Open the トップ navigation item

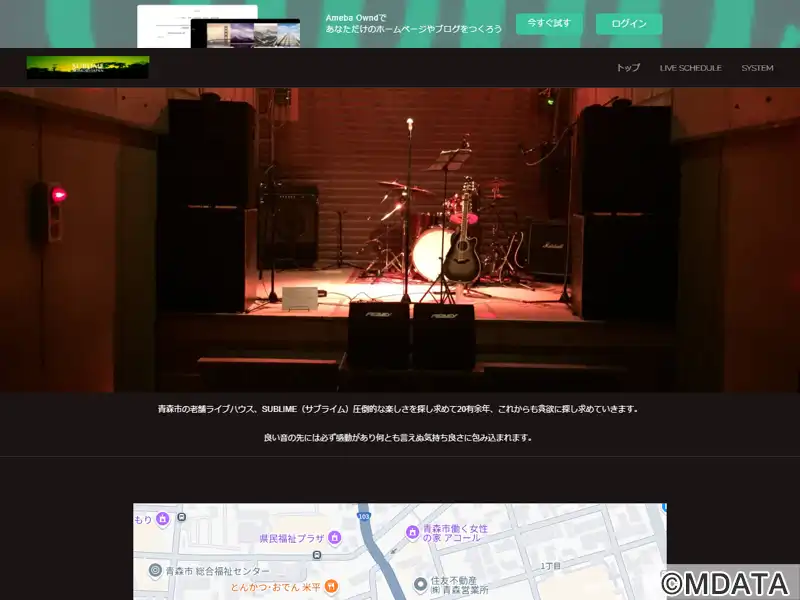tap(628, 68)
